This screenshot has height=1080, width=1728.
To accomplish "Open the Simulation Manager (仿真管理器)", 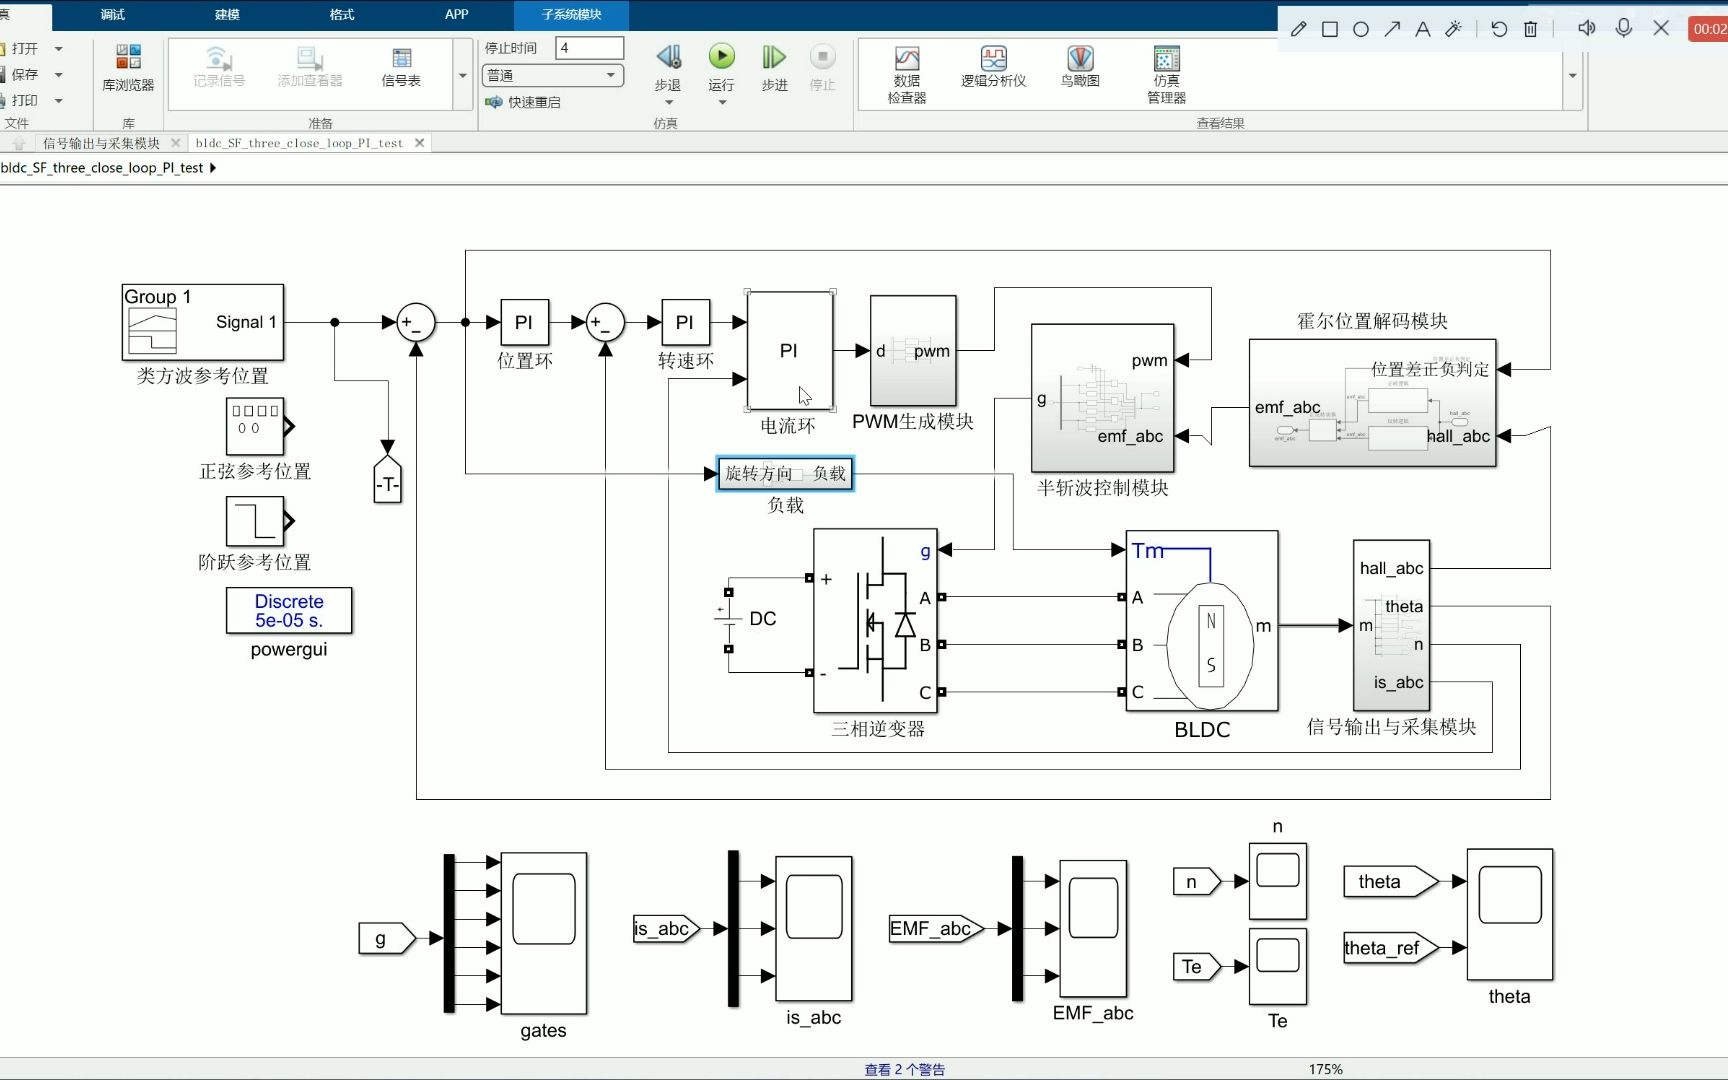I will pyautogui.click(x=1166, y=75).
